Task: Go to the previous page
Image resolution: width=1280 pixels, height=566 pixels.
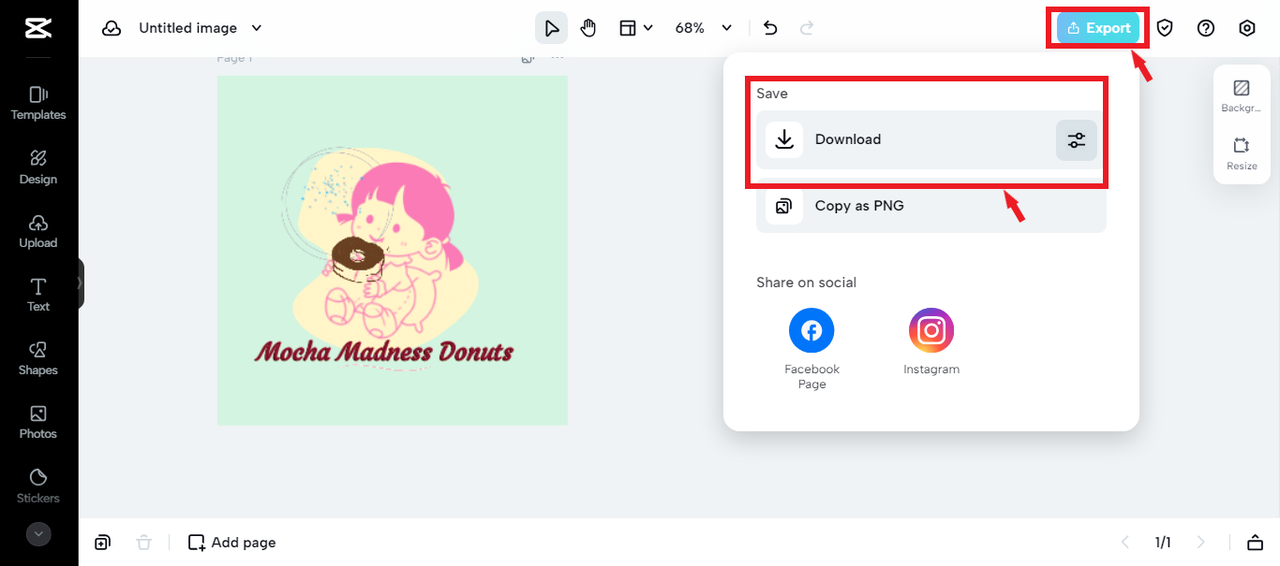Action: pyautogui.click(x=1125, y=542)
